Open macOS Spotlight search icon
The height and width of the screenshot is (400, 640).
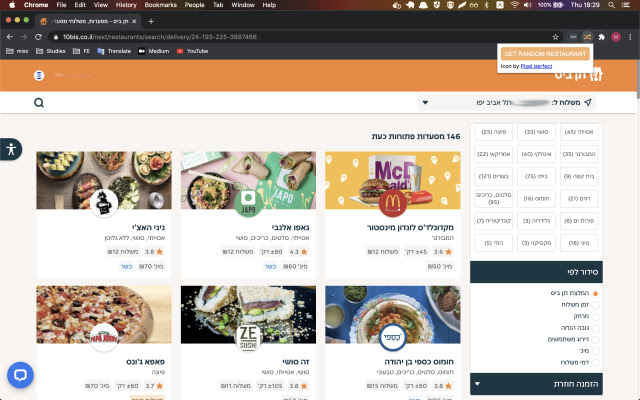pos(611,5)
